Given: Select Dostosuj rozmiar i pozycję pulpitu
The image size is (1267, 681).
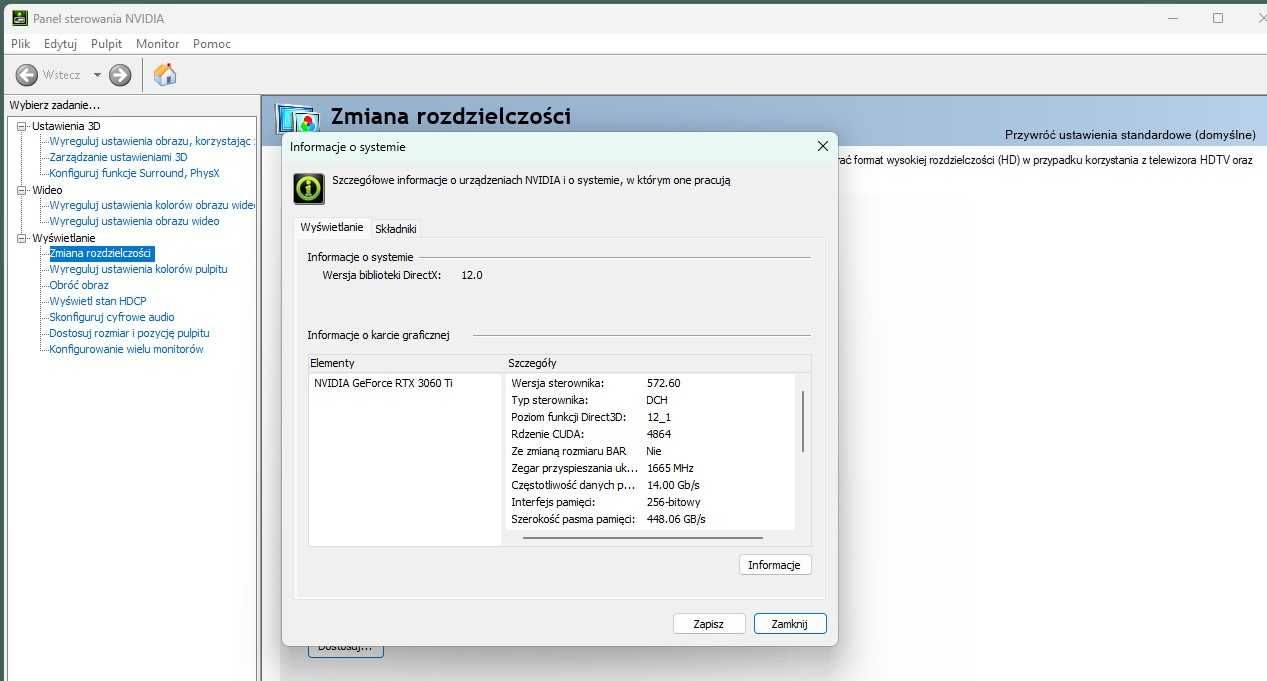Looking at the screenshot, I should 129,333.
